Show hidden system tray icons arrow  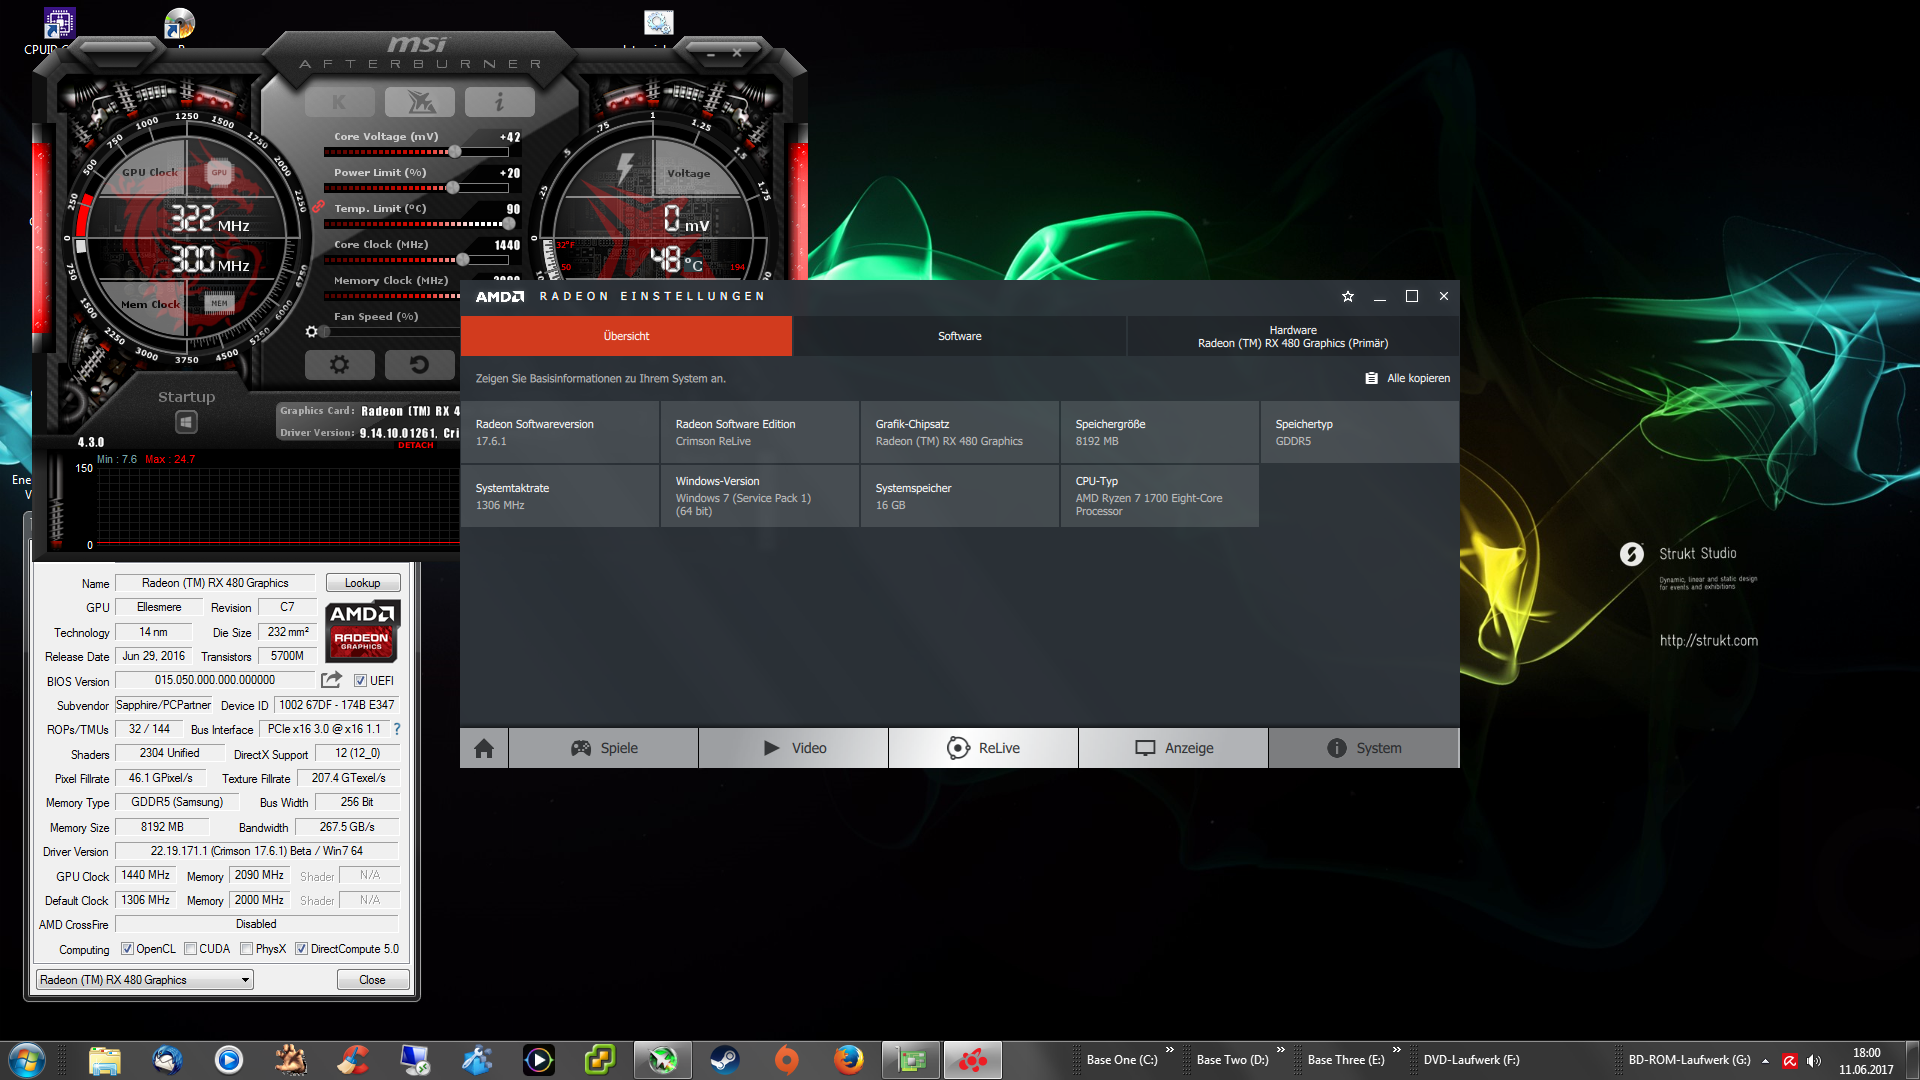coord(1765,1060)
